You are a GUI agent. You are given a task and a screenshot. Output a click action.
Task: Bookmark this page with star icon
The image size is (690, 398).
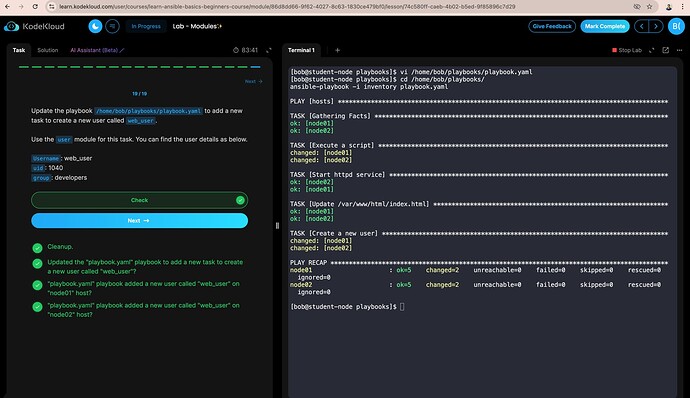coord(650,7)
